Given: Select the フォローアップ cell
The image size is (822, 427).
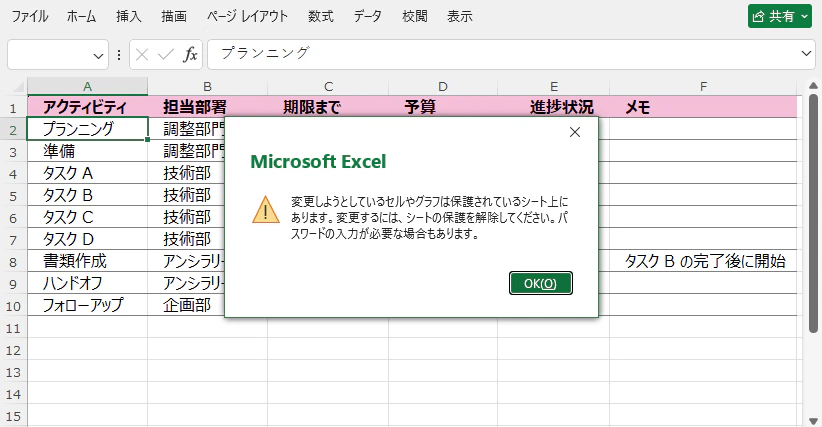Looking at the screenshot, I should pos(88,305).
